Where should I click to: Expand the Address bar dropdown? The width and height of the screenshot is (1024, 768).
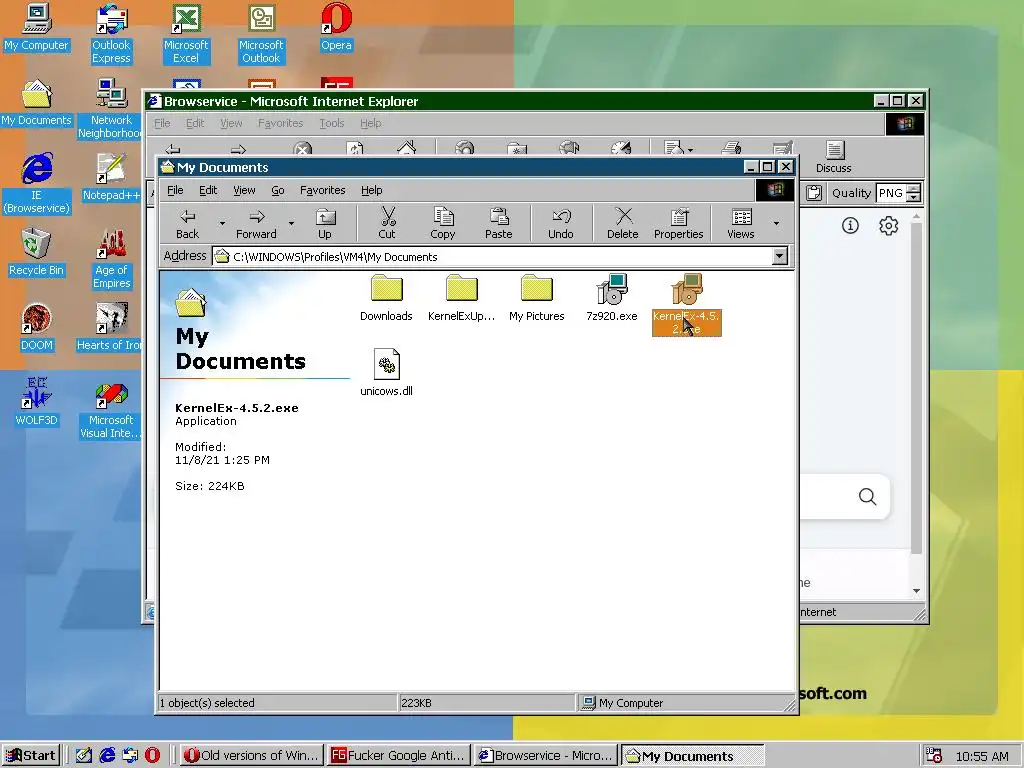tap(779, 256)
